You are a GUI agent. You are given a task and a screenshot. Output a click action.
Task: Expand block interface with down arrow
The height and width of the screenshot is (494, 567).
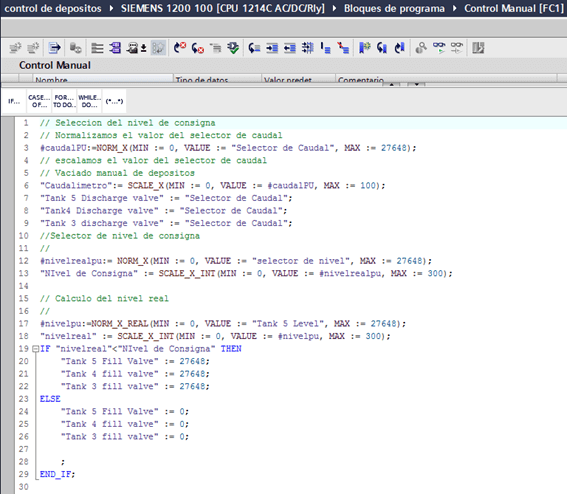click(417, 84)
